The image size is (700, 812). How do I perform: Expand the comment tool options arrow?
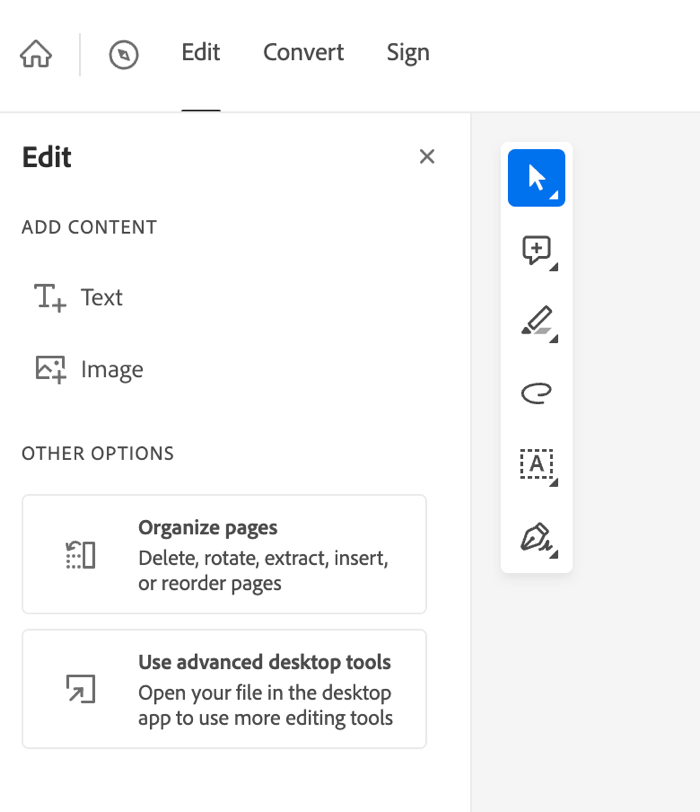click(x=554, y=268)
